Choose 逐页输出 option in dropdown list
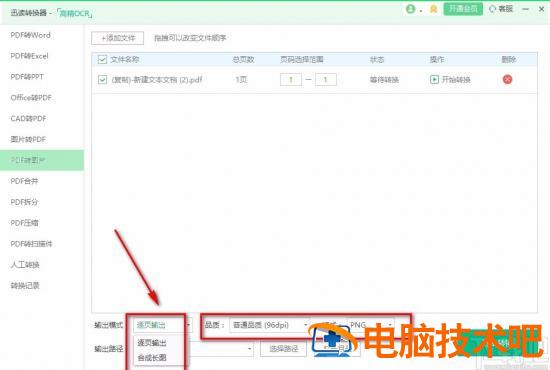Screen dimensions: 550x370 pyautogui.click(x=152, y=343)
